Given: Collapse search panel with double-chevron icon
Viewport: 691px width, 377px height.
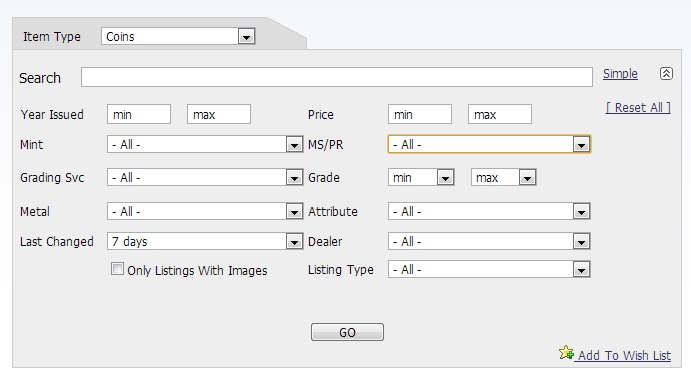Looking at the screenshot, I should coord(666,73).
